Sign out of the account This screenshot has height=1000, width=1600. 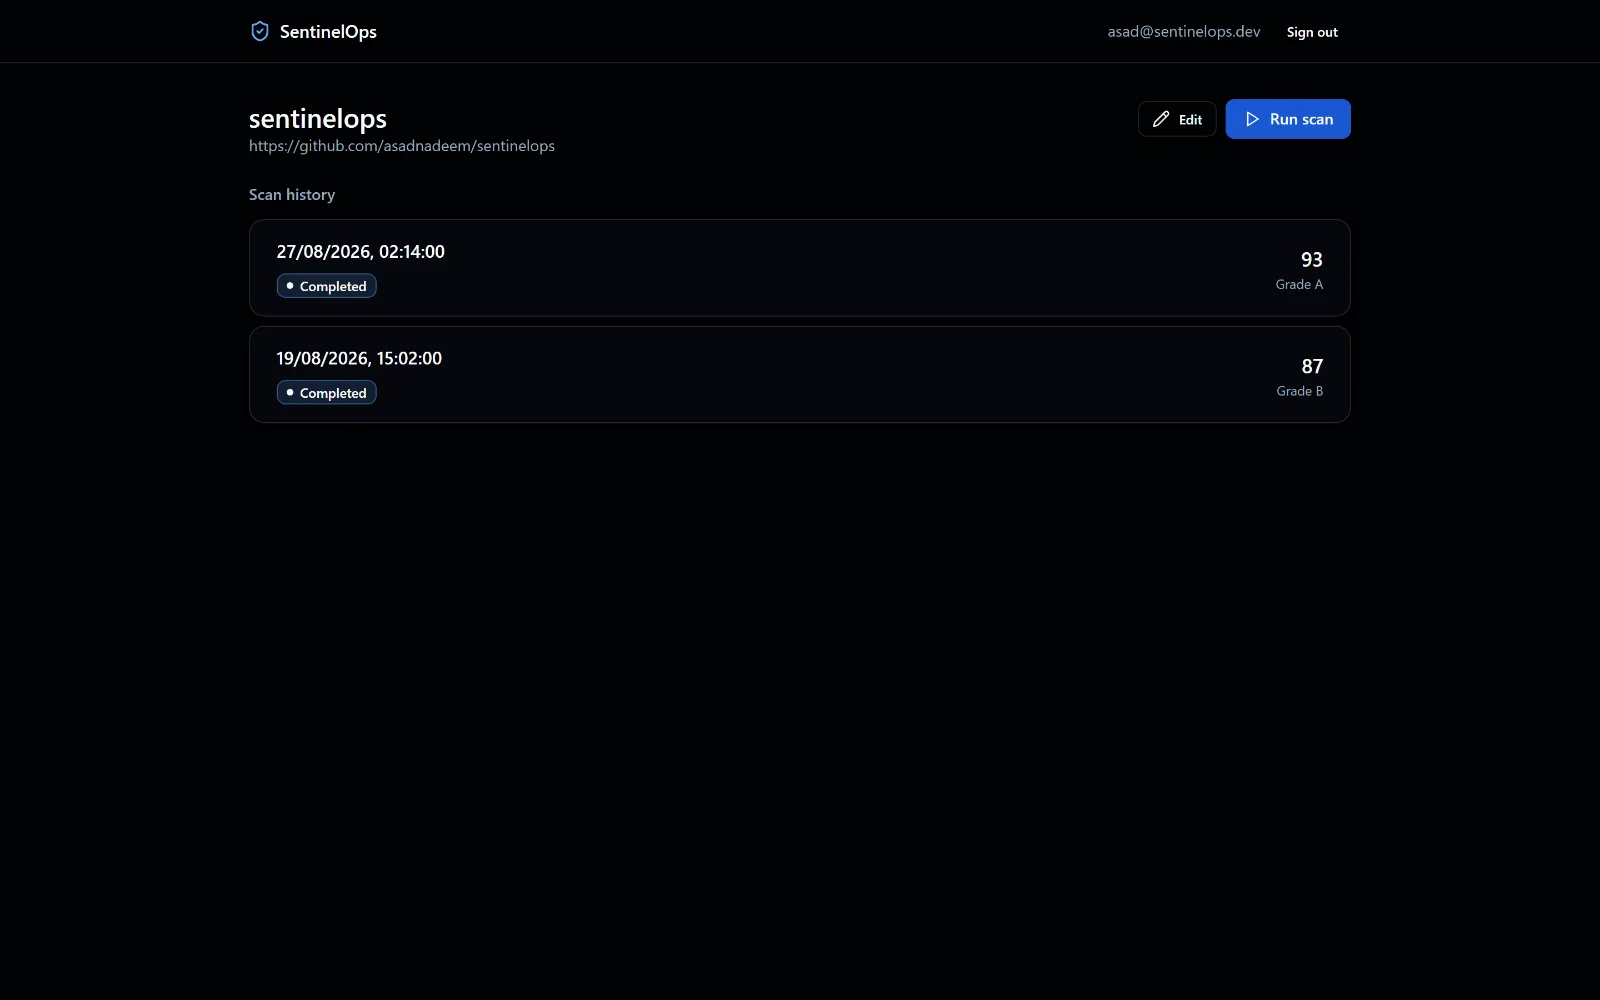coord(1312,32)
